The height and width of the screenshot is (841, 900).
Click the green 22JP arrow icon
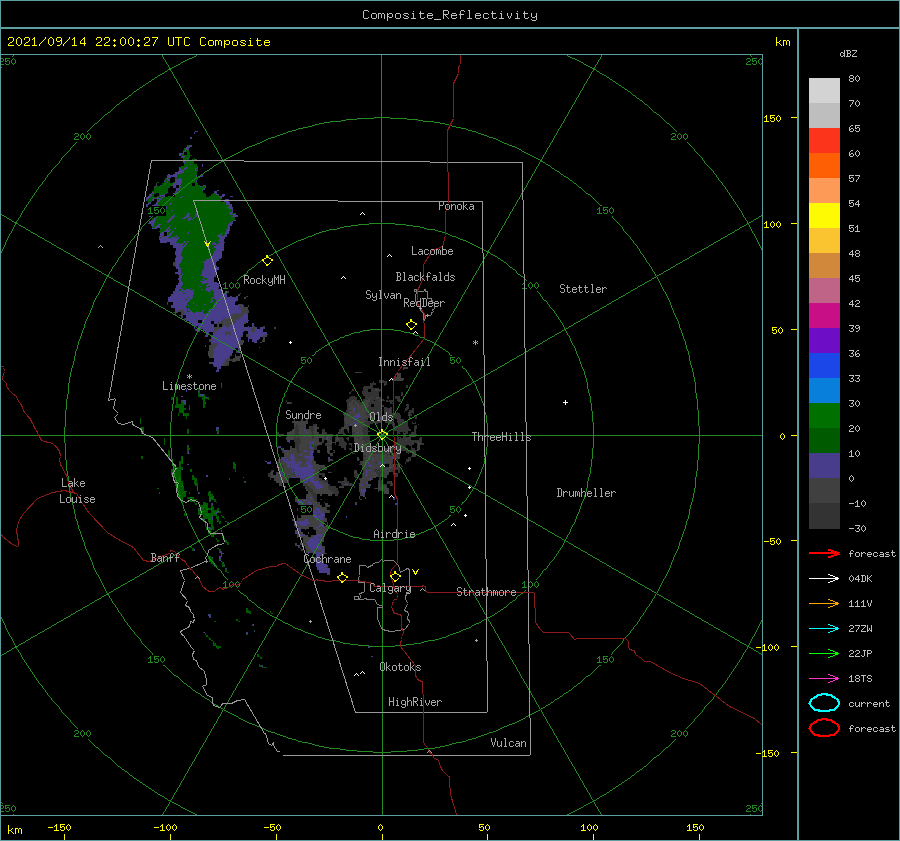(x=824, y=653)
